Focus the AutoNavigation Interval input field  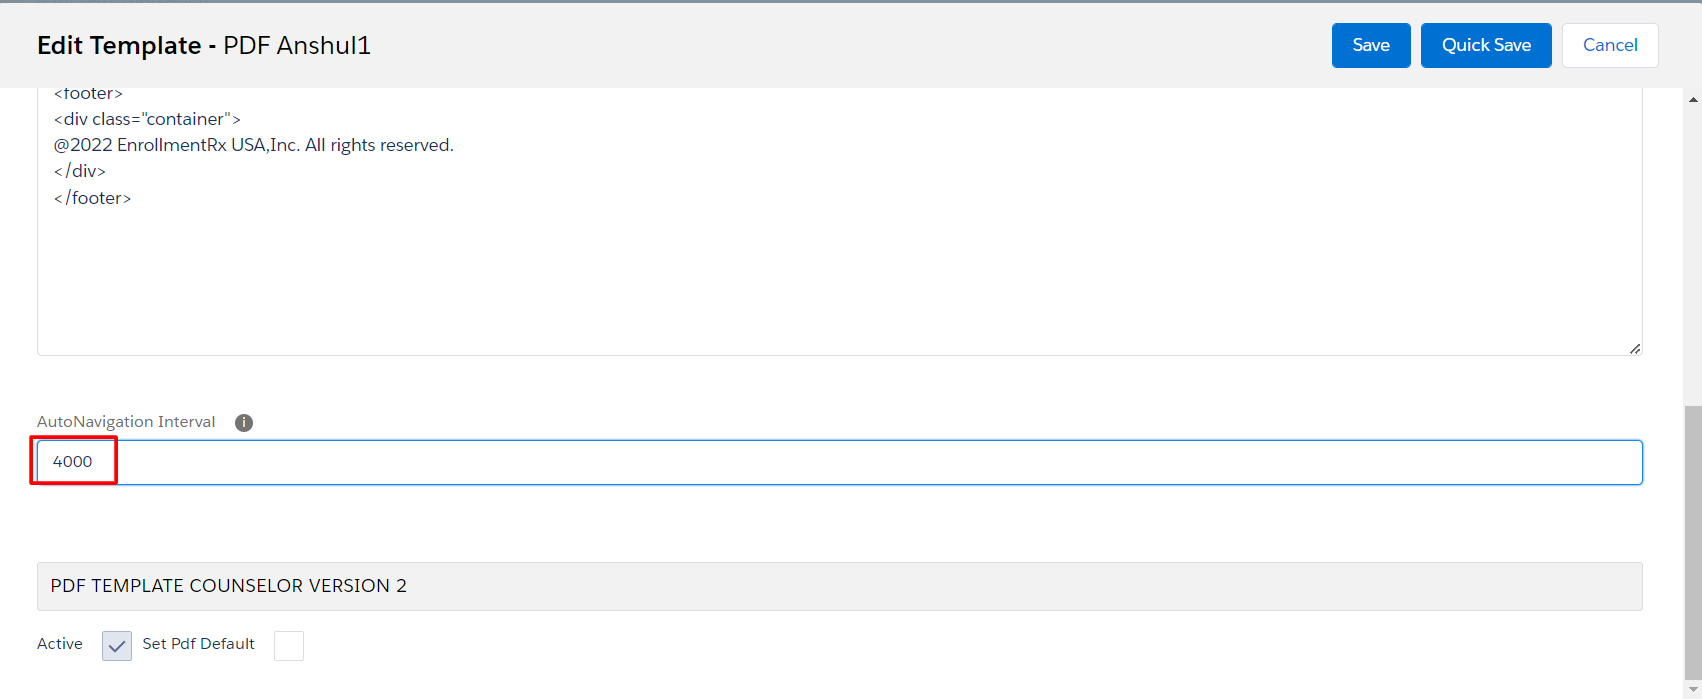pyautogui.click(x=840, y=462)
